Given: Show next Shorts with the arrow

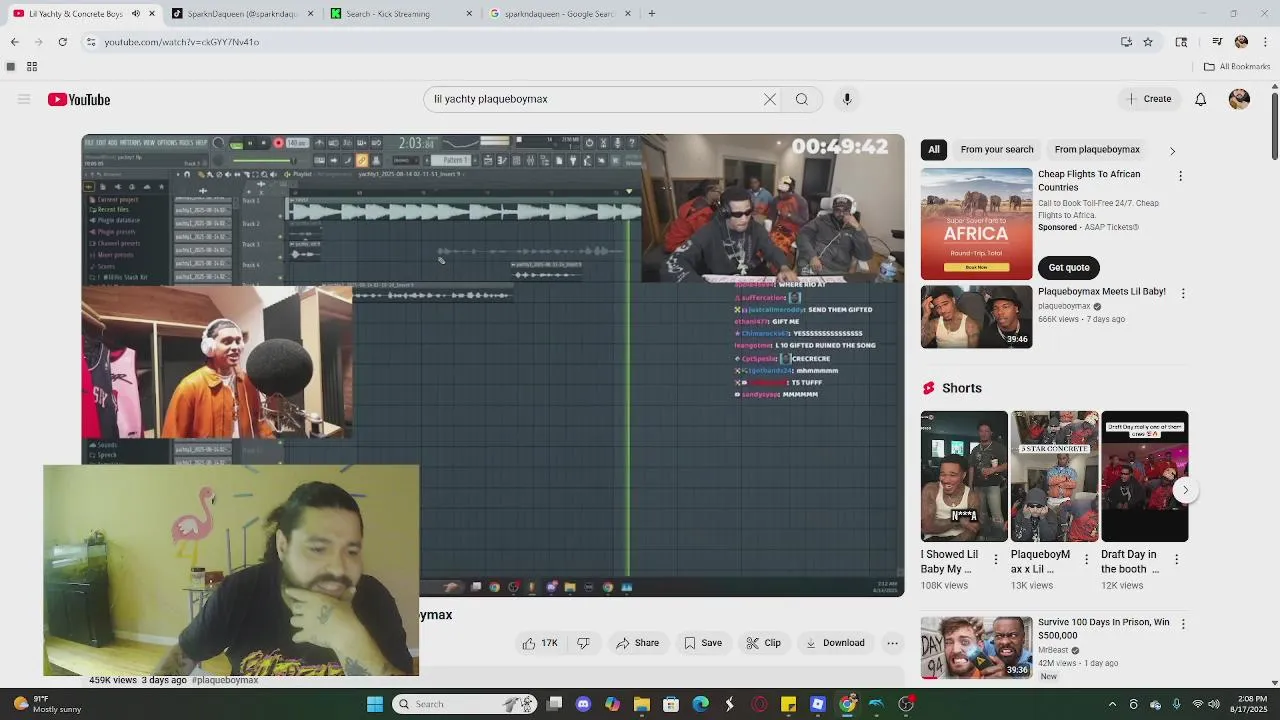Looking at the screenshot, I should [1185, 490].
